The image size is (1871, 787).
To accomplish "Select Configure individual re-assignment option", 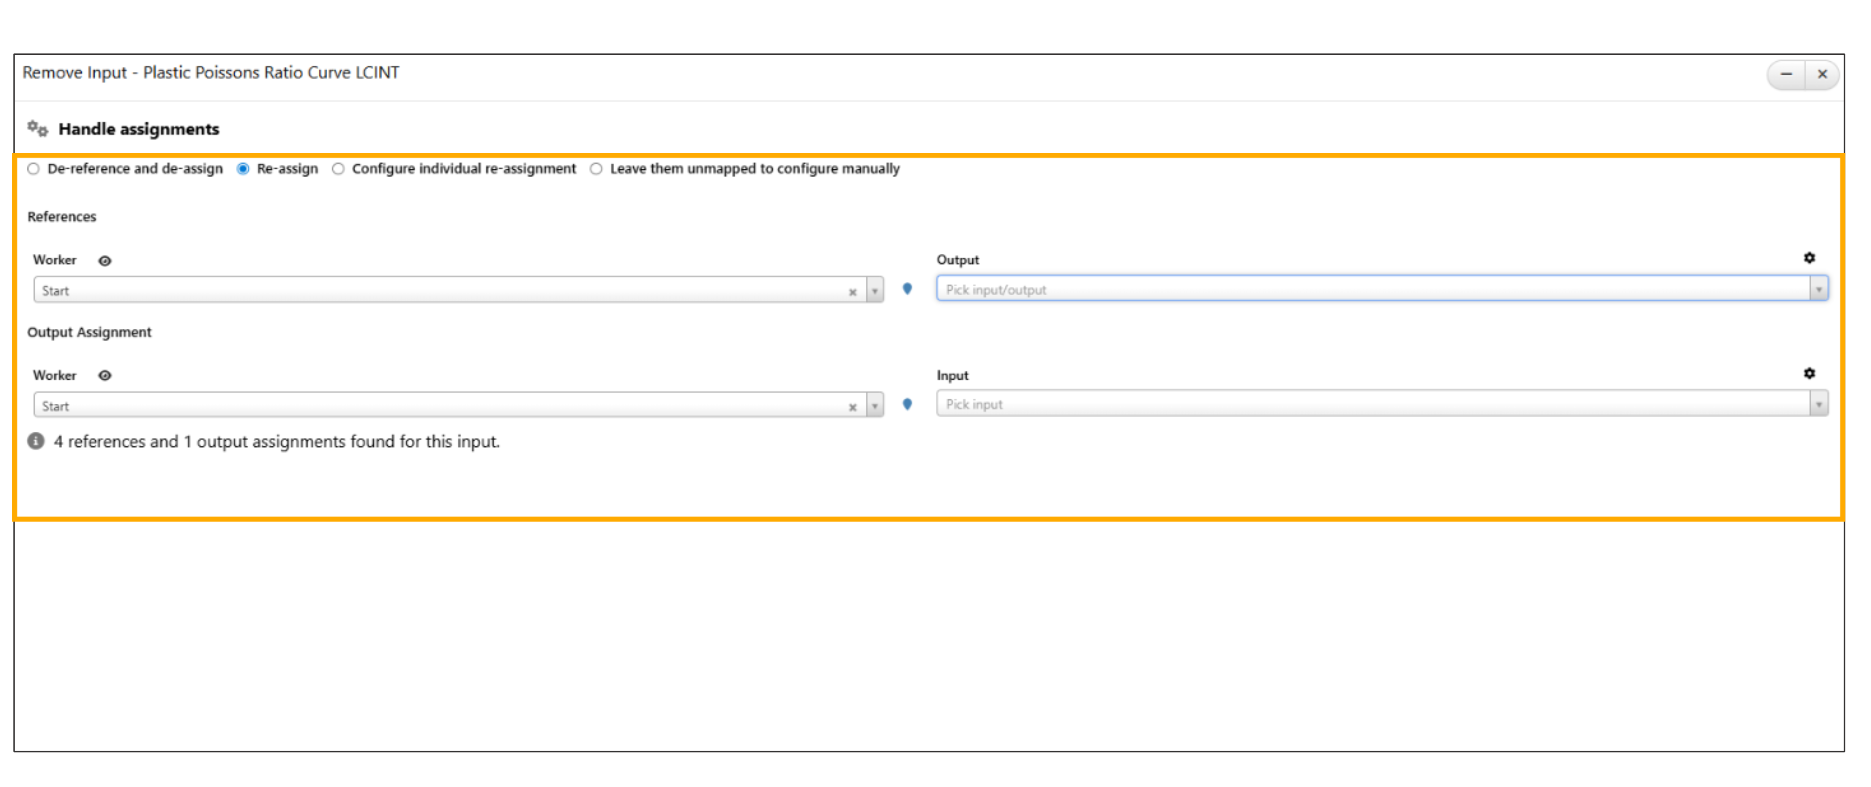I will [338, 169].
